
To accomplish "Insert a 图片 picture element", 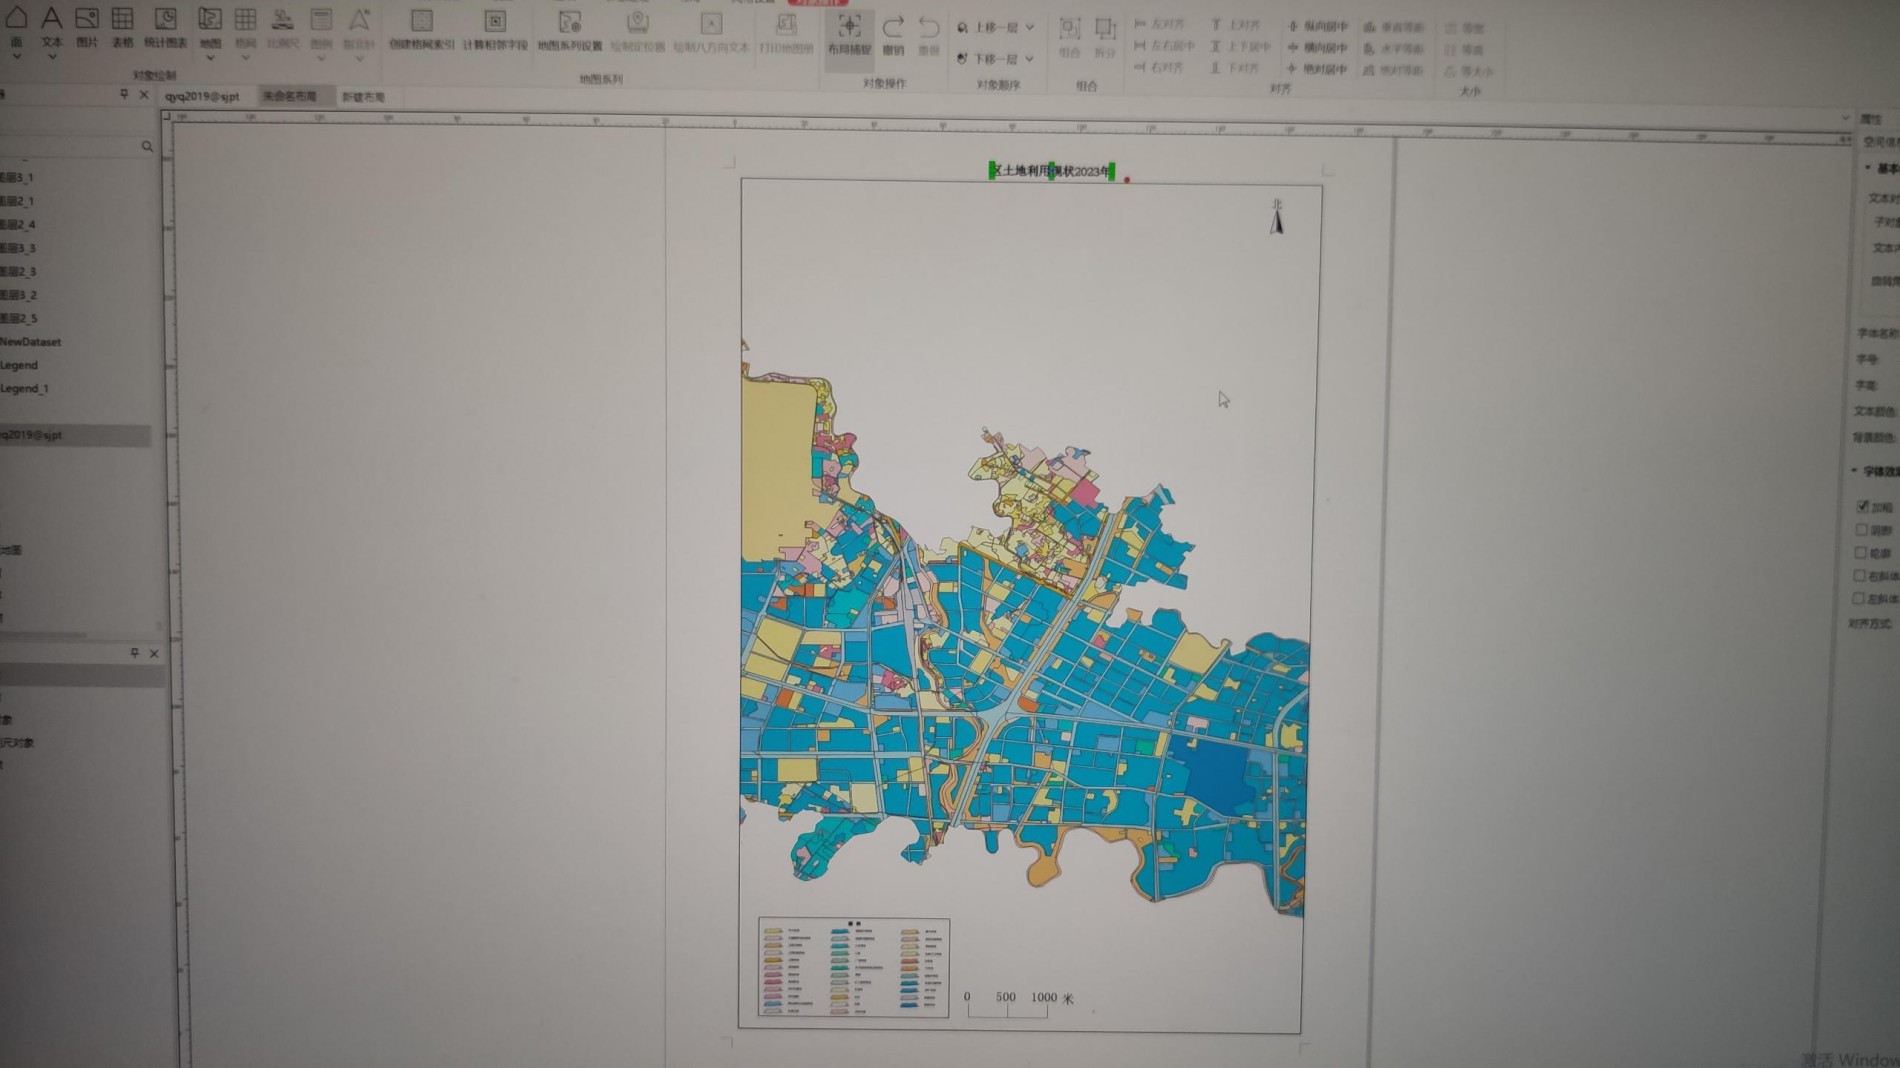I will (87, 27).
